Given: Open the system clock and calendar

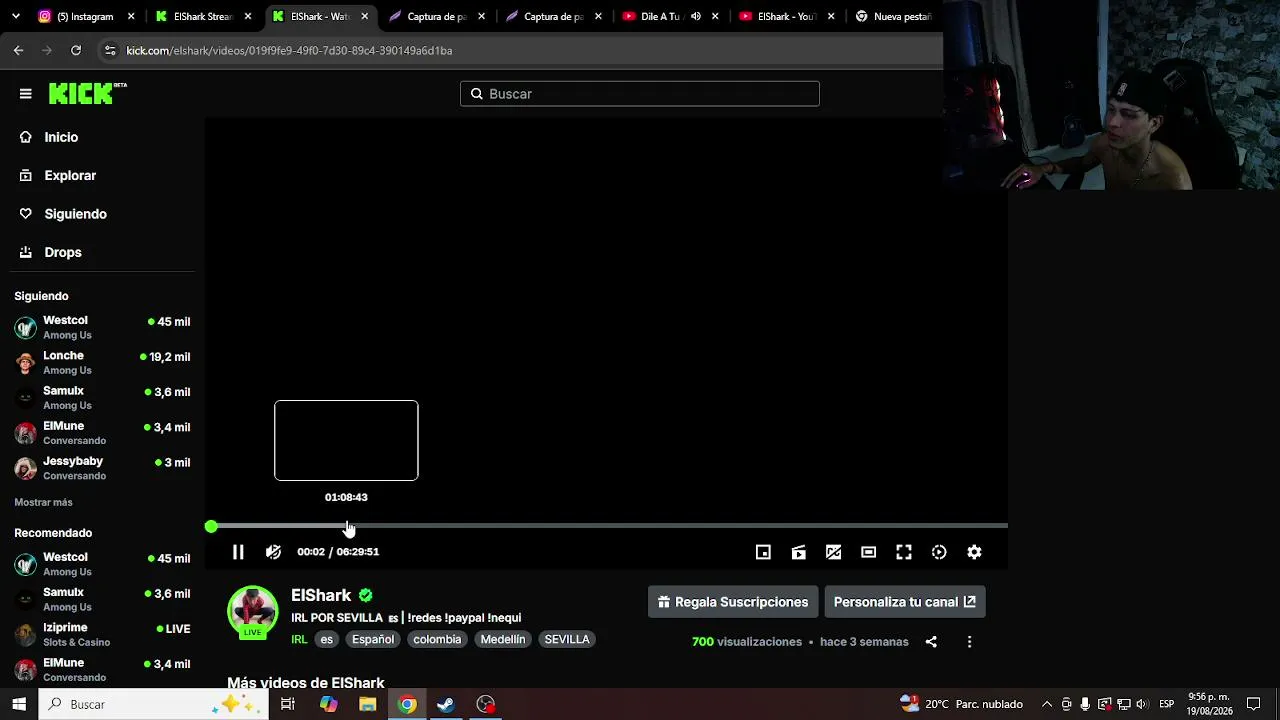Looking at the screenshot, I should click(1209, 704).
